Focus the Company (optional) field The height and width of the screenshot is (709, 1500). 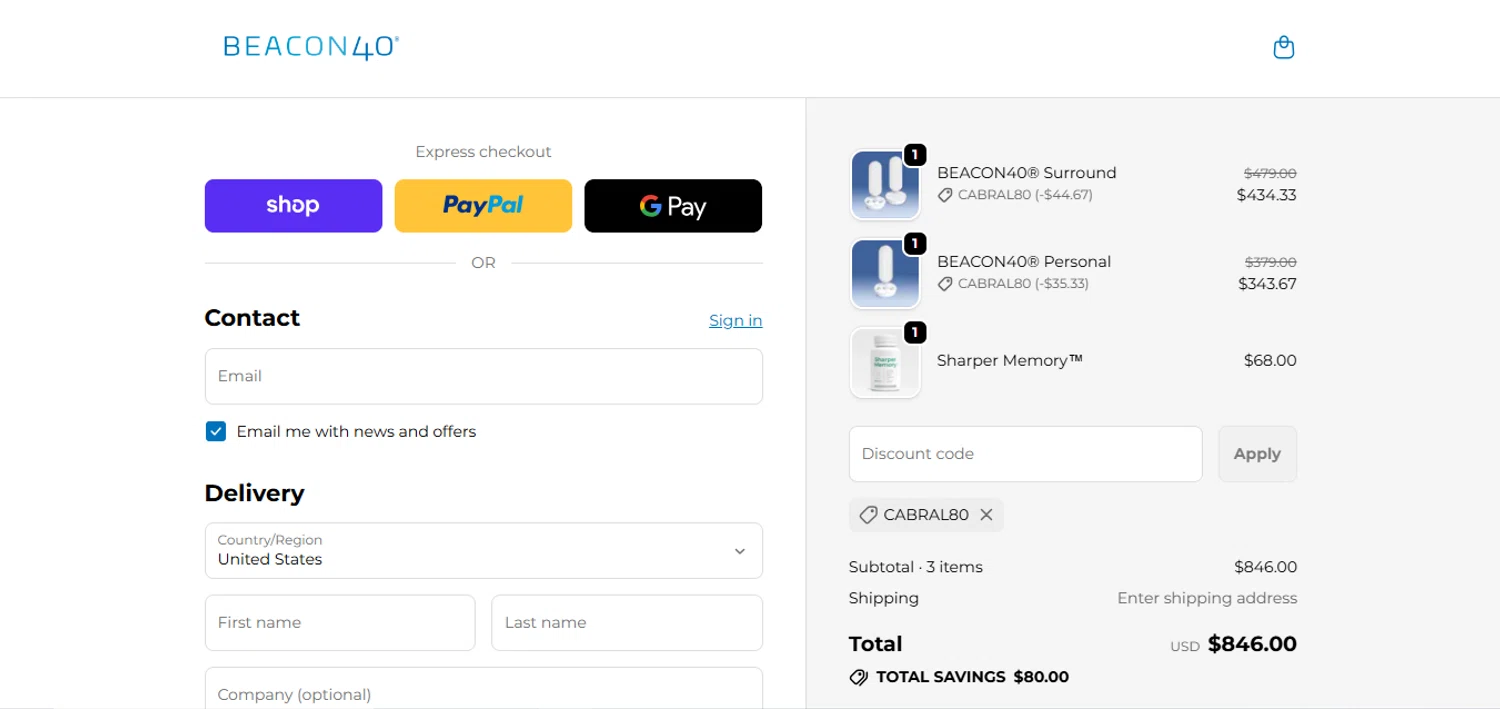click(x=484, y=688)
